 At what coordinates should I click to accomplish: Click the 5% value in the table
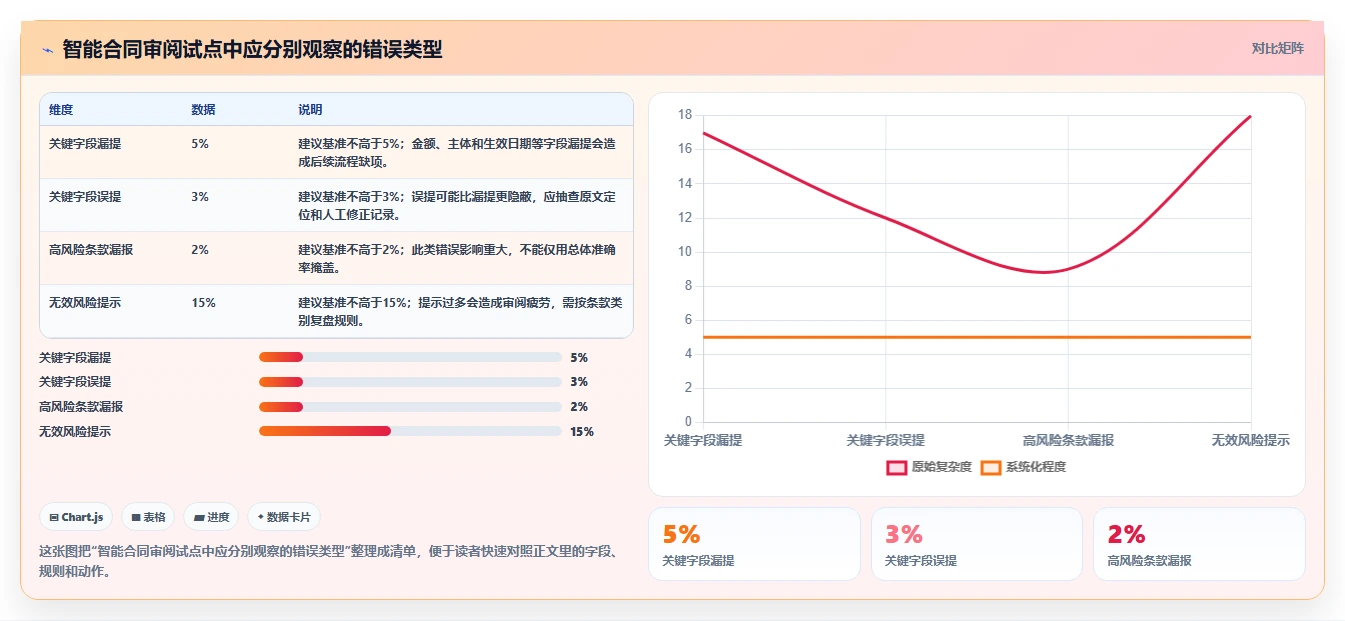click(x=200, y=144)
